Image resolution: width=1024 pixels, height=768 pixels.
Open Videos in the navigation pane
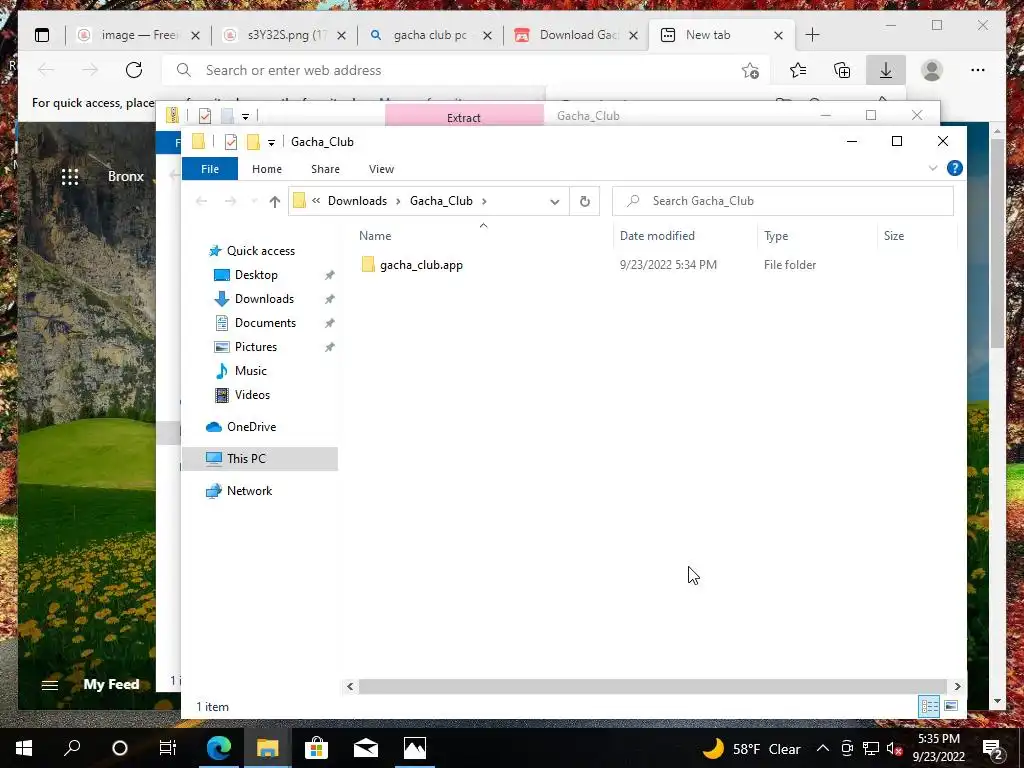pos(252,394)
